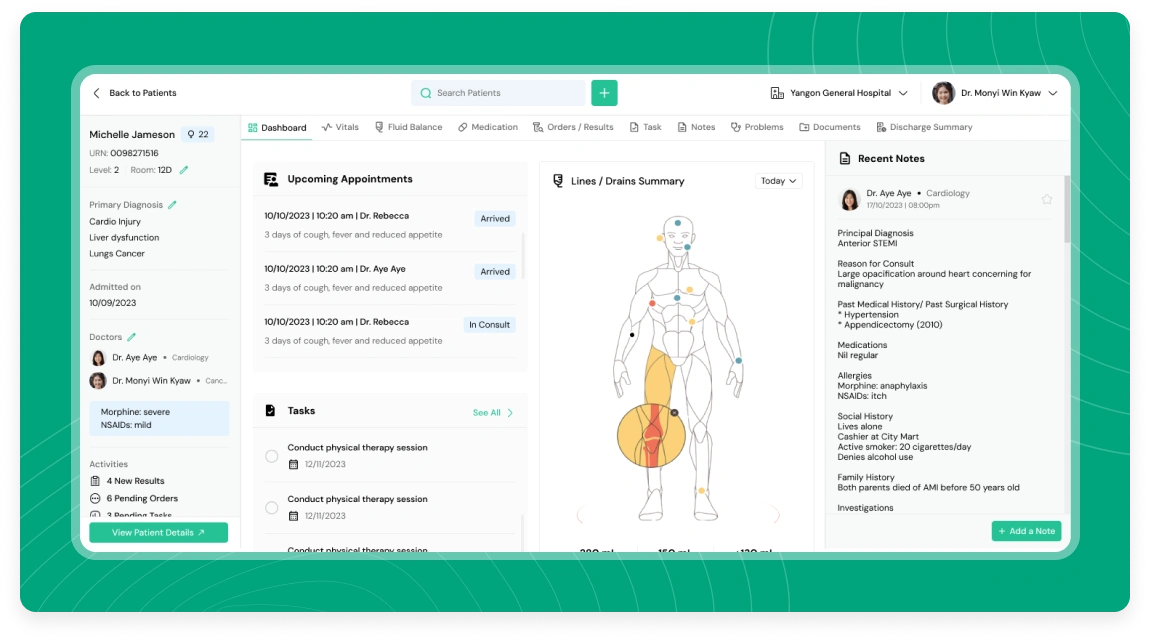Click the patient name Michelle Jameson
1150x640 pixels.
pos(132,134)
